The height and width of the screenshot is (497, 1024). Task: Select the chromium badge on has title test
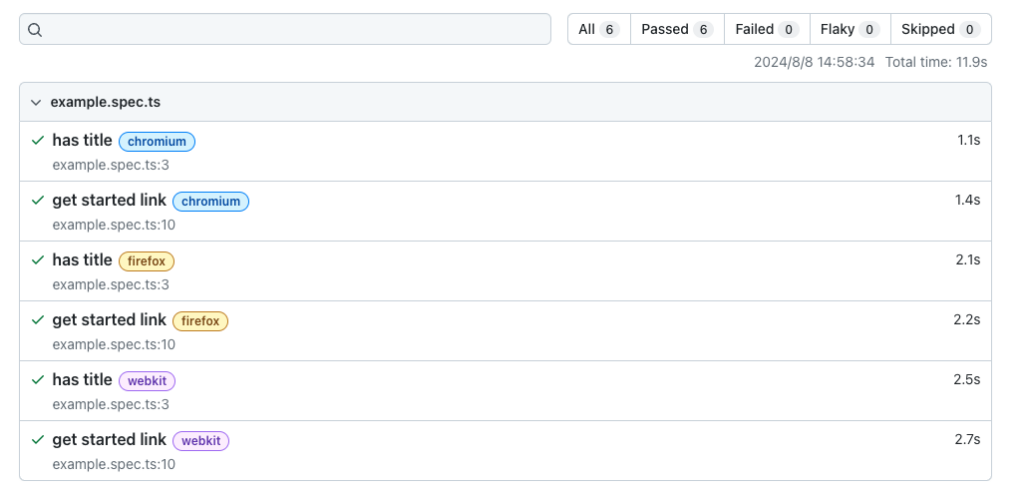pyautogui.click(x=157, y=142)
